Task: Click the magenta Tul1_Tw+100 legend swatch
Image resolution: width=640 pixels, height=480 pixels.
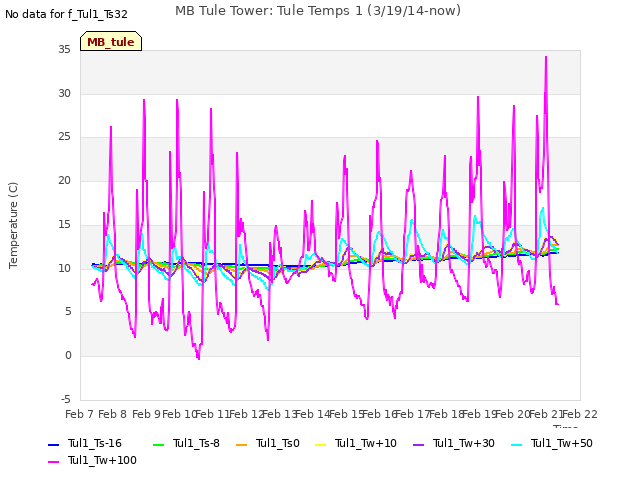Action: pyautogui.click(x=53, y=462)
